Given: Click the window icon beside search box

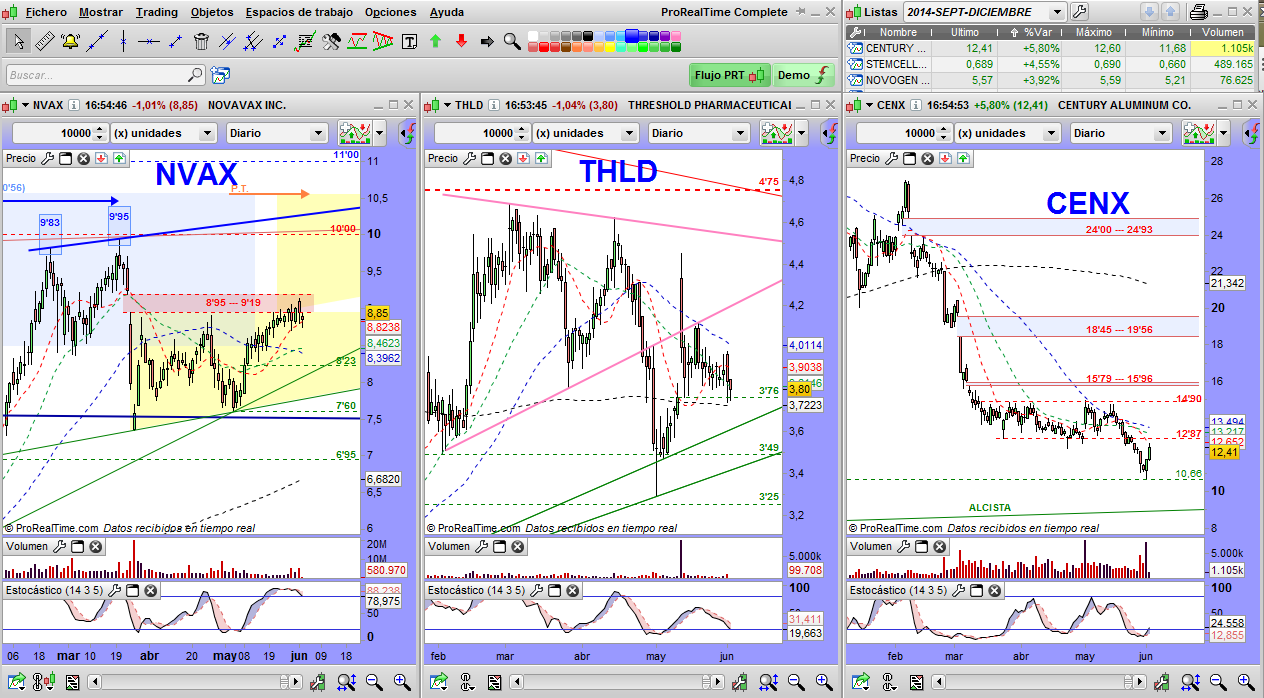Looking at the screenshot, I should [x=220, y=75].
